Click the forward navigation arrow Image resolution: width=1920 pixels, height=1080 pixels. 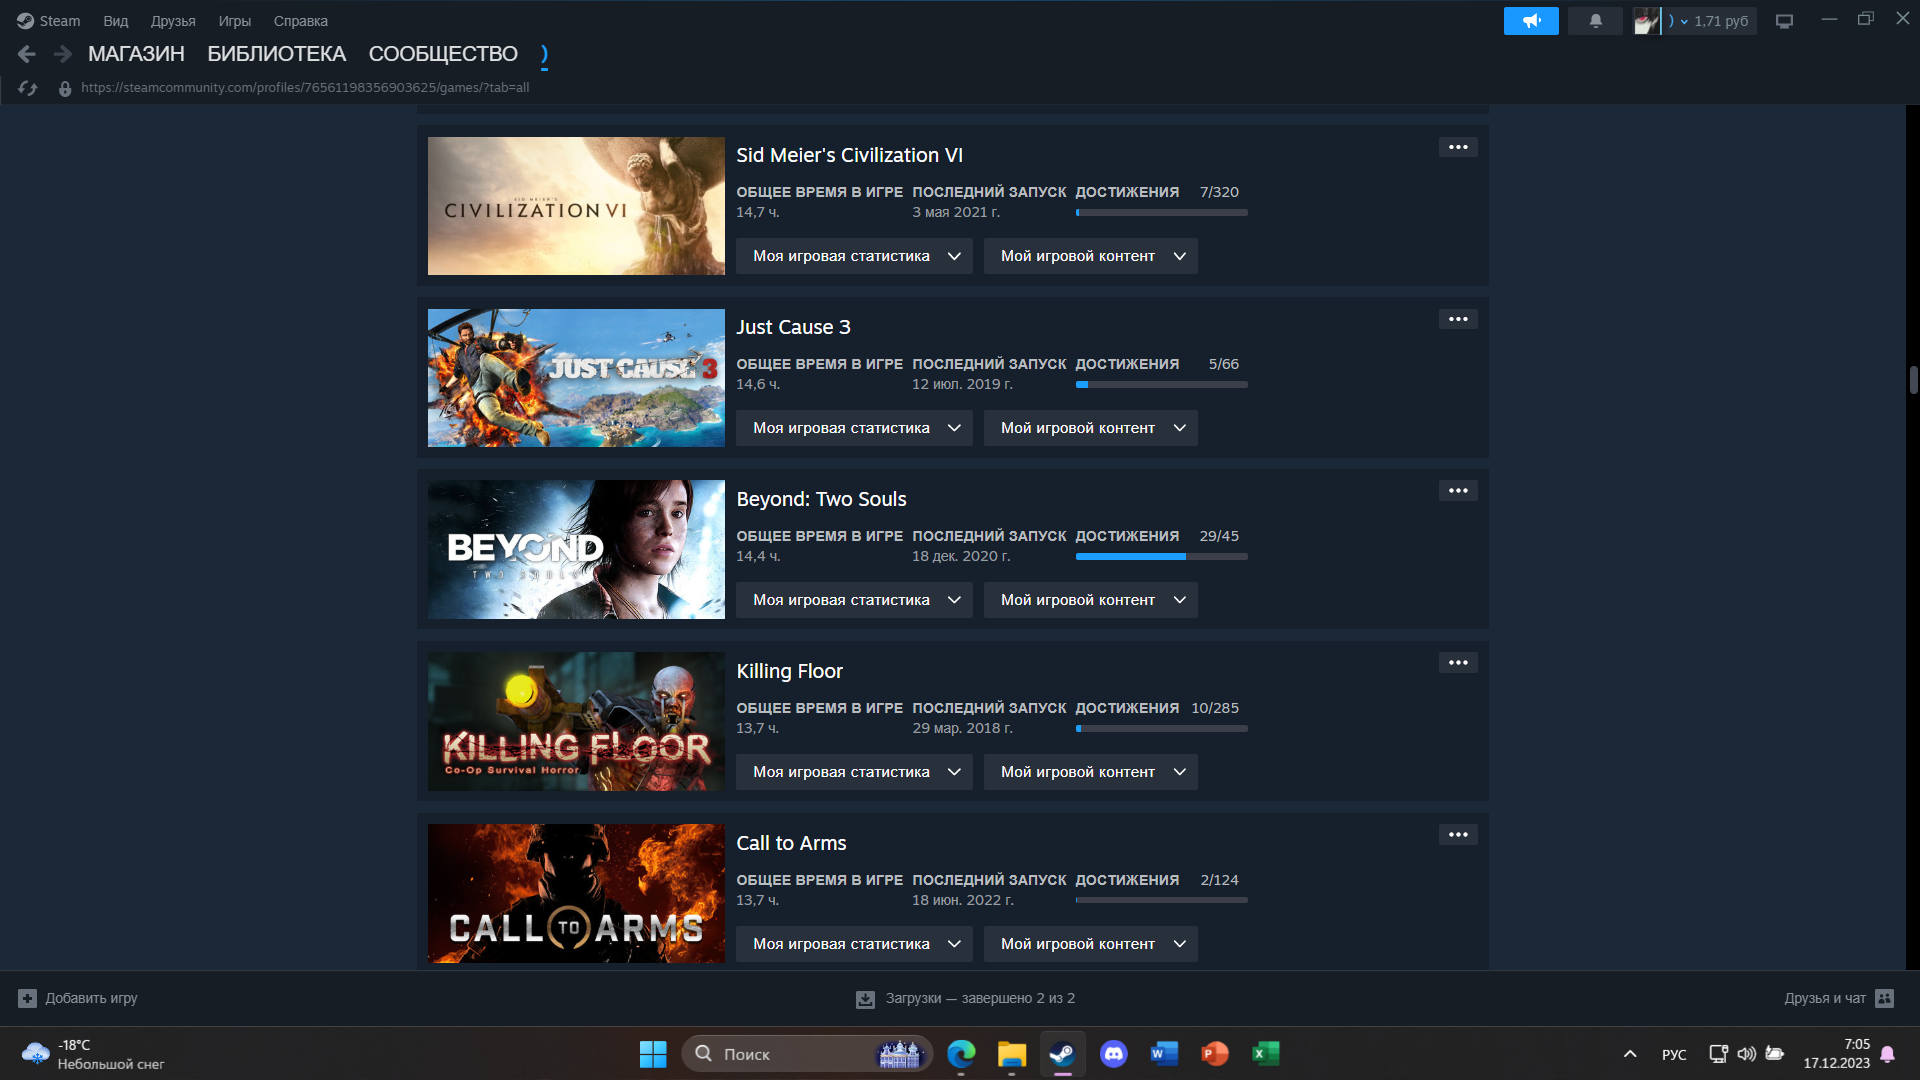tap(63, 54)
